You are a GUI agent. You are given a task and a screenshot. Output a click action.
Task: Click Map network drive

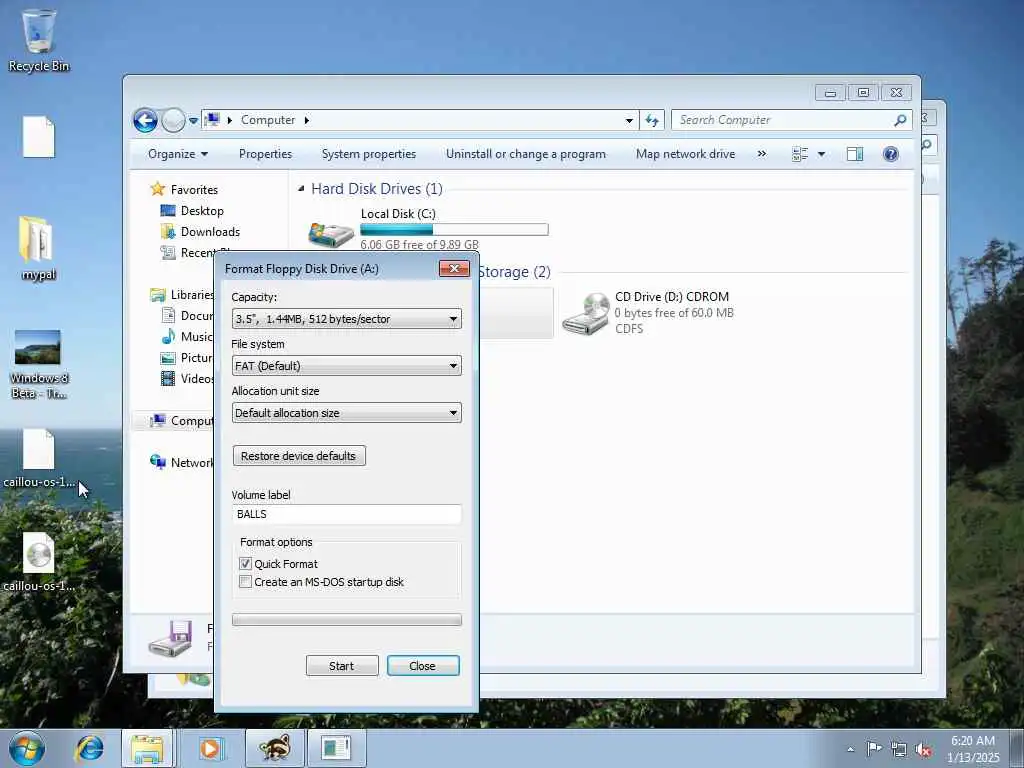tap(685, 154)
